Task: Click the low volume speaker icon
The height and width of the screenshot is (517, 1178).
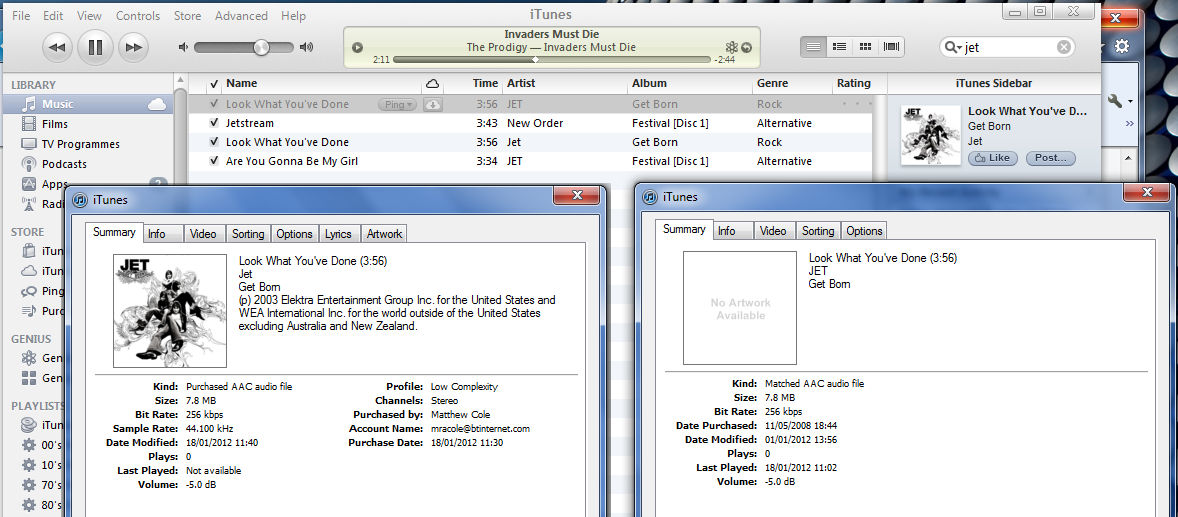Action: 183,47
